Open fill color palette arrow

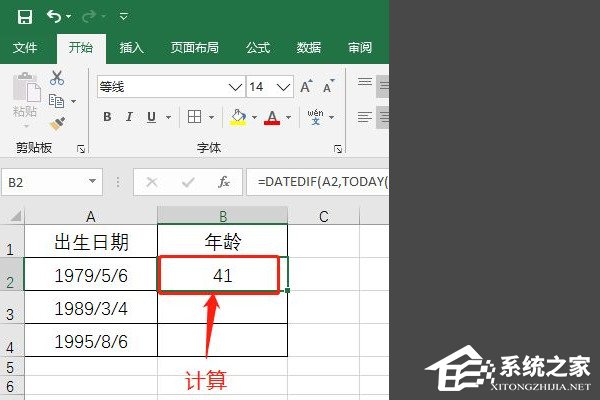254,117
